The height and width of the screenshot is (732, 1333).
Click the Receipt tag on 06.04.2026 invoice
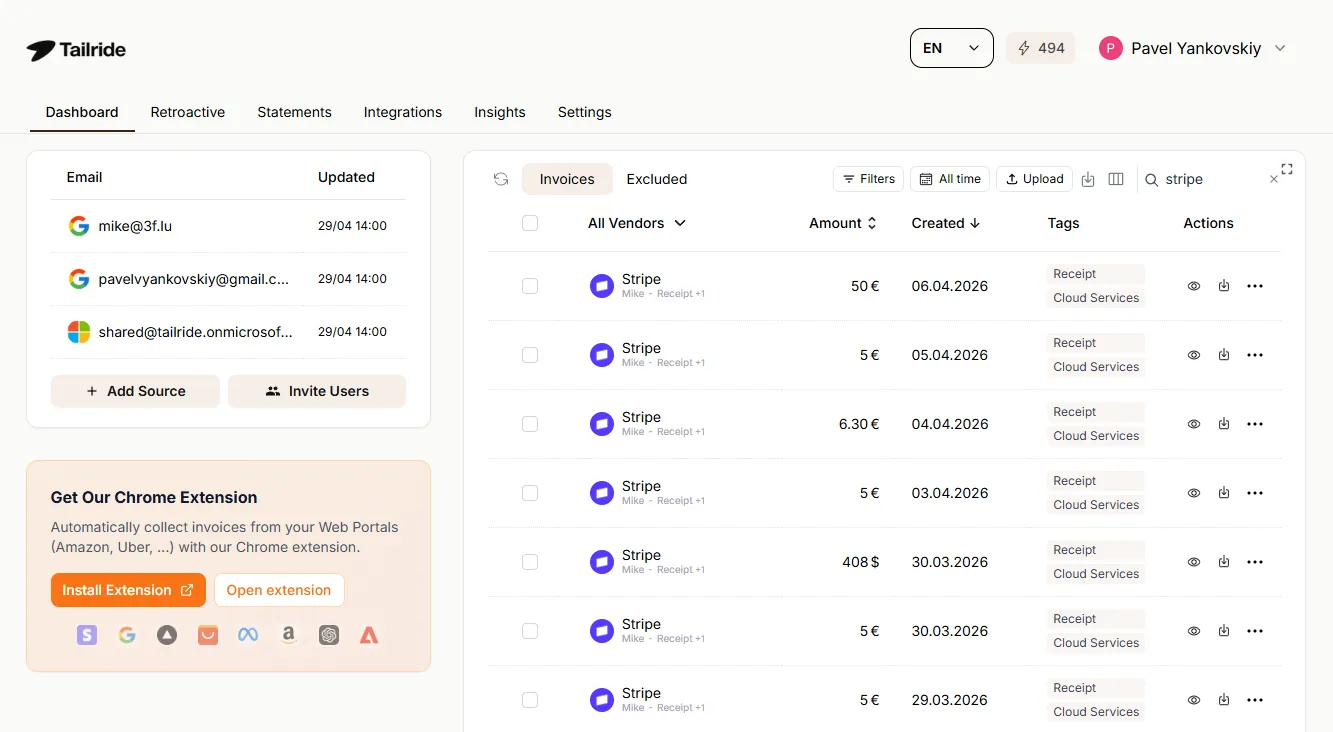coord(1096,274)
